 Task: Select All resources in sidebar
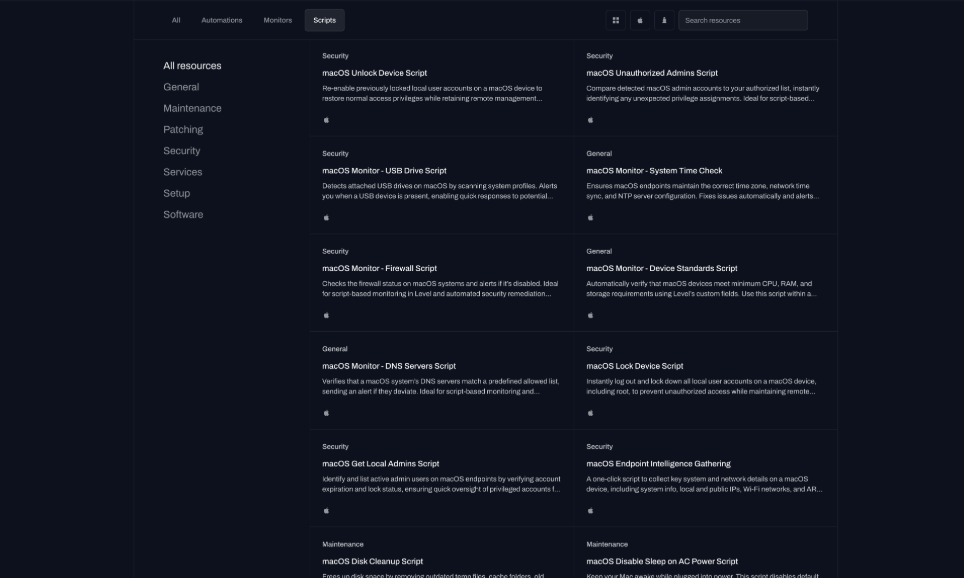[192, 66]
